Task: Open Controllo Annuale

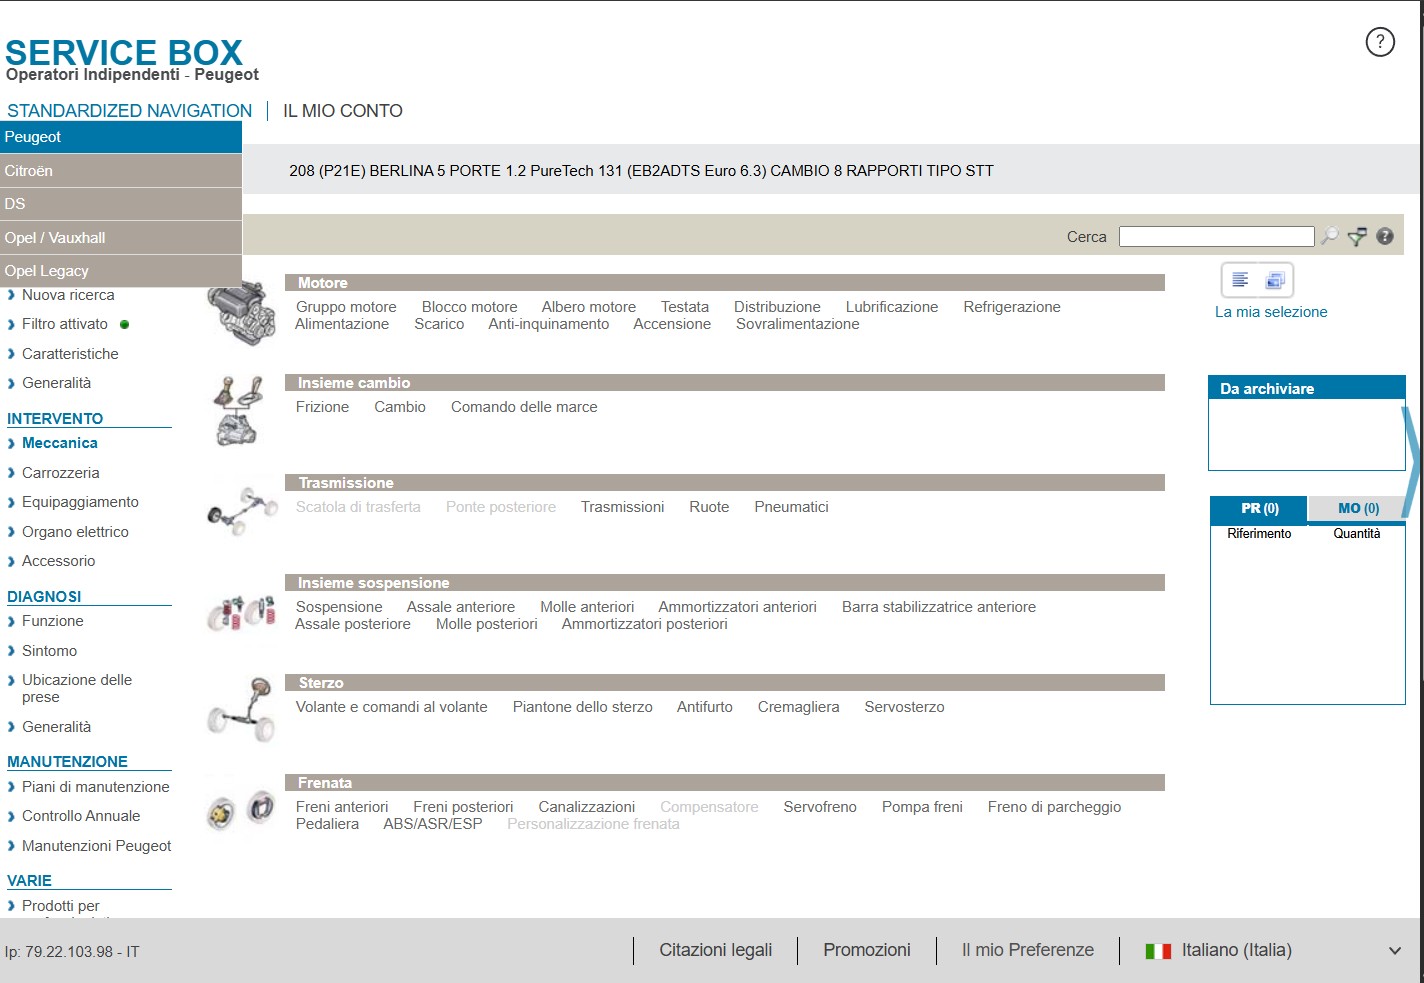Action: [81, 816]
